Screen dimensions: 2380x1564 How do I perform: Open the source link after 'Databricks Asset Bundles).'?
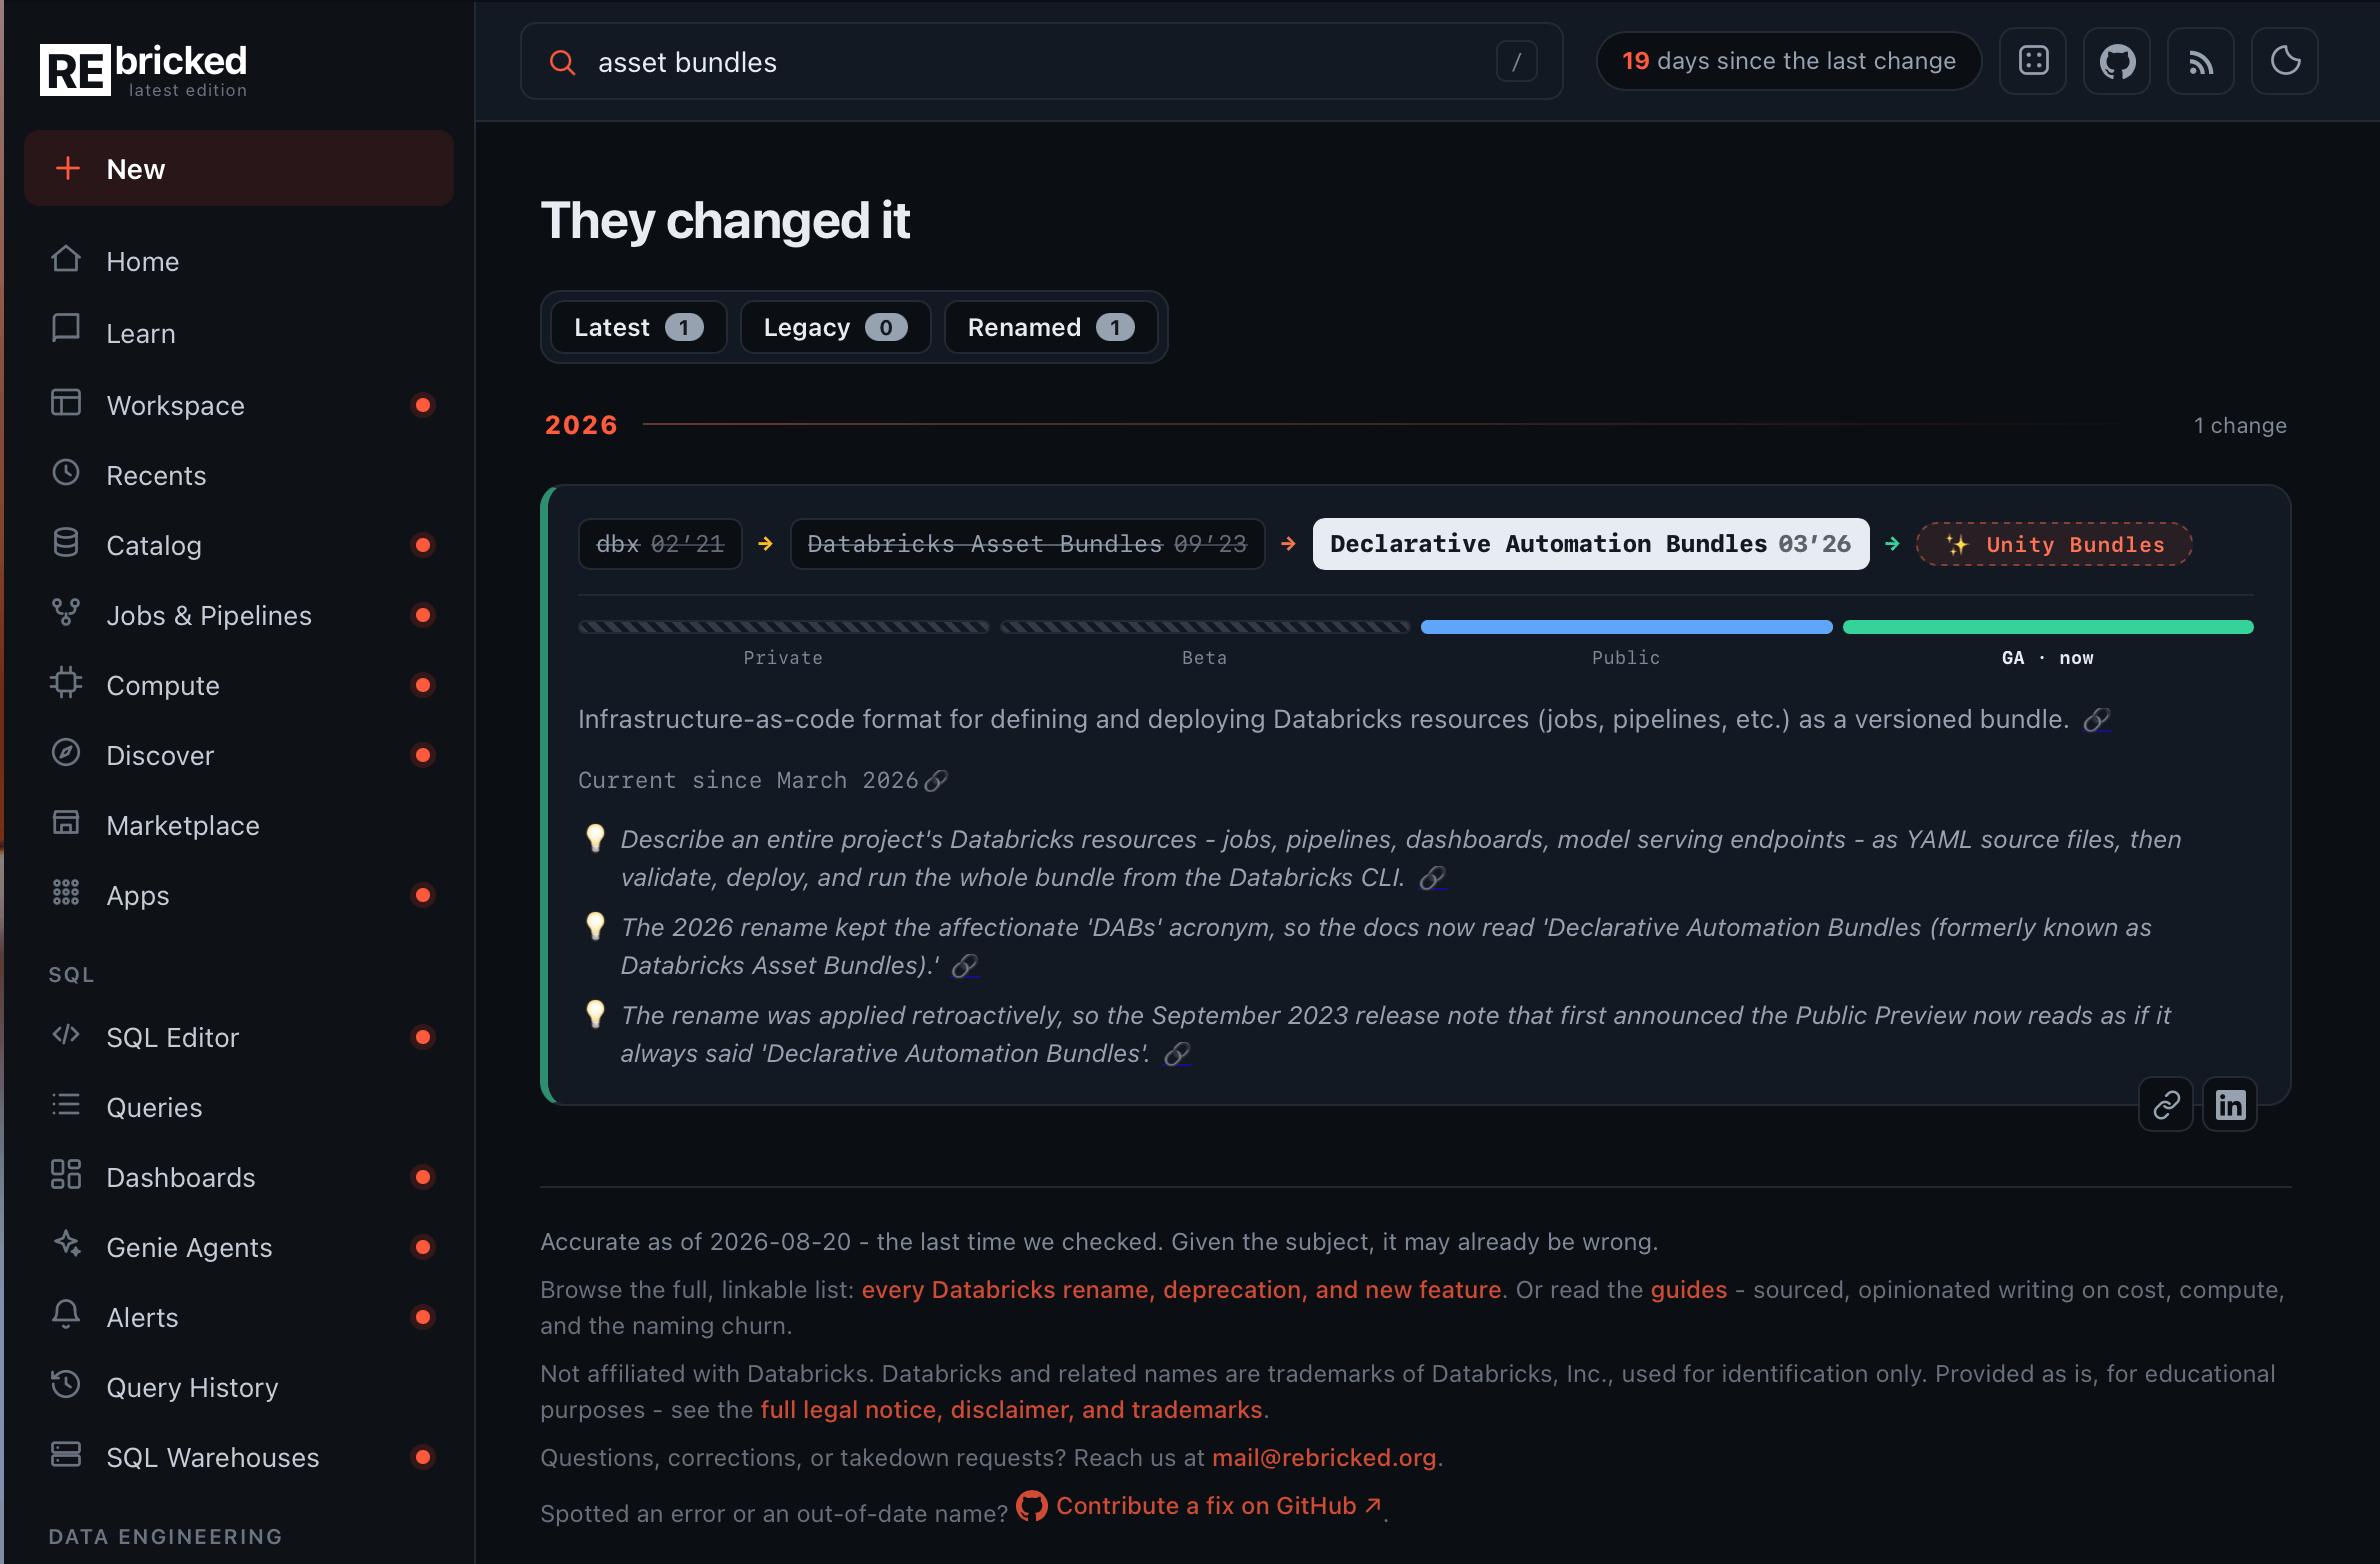[x=965, y=966]
